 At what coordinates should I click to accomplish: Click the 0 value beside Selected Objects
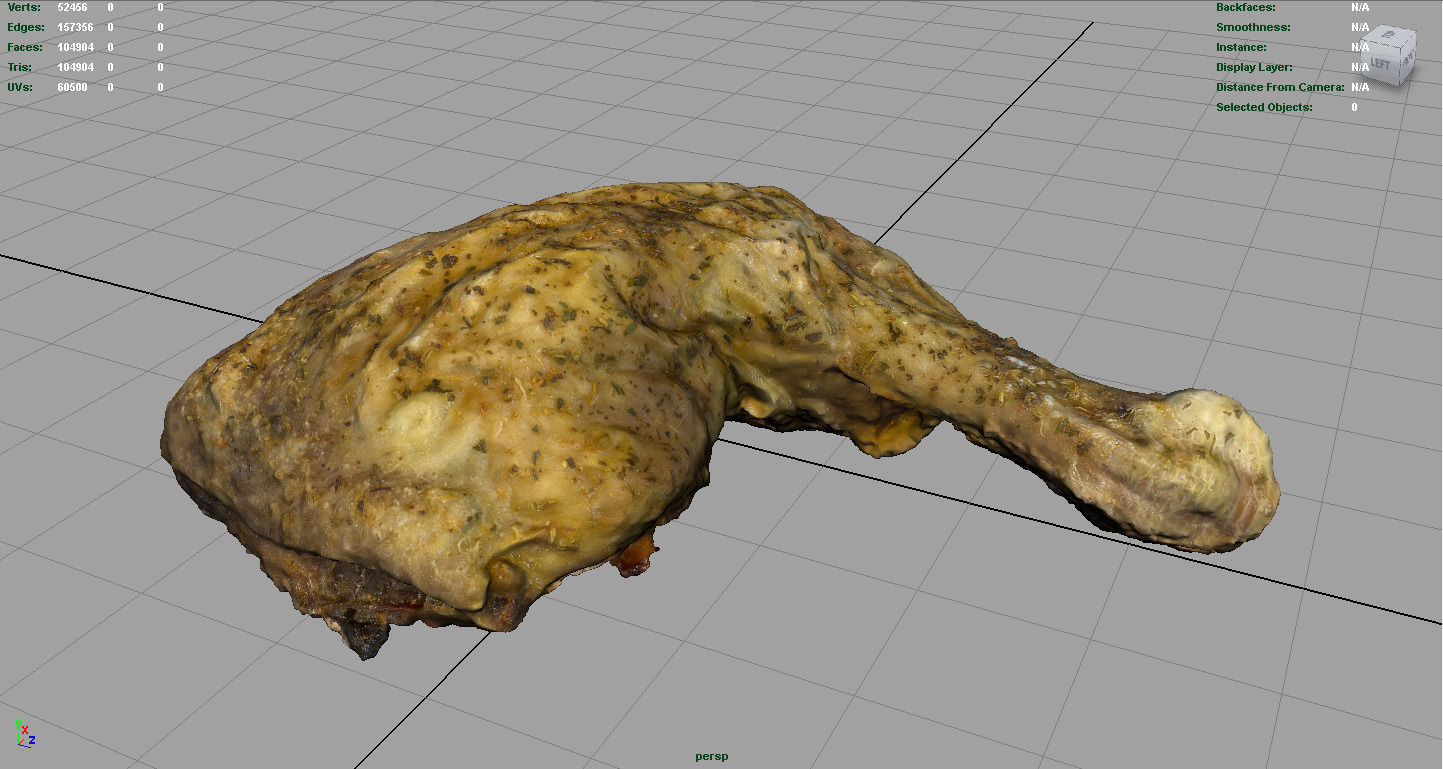coord(1355,107)
